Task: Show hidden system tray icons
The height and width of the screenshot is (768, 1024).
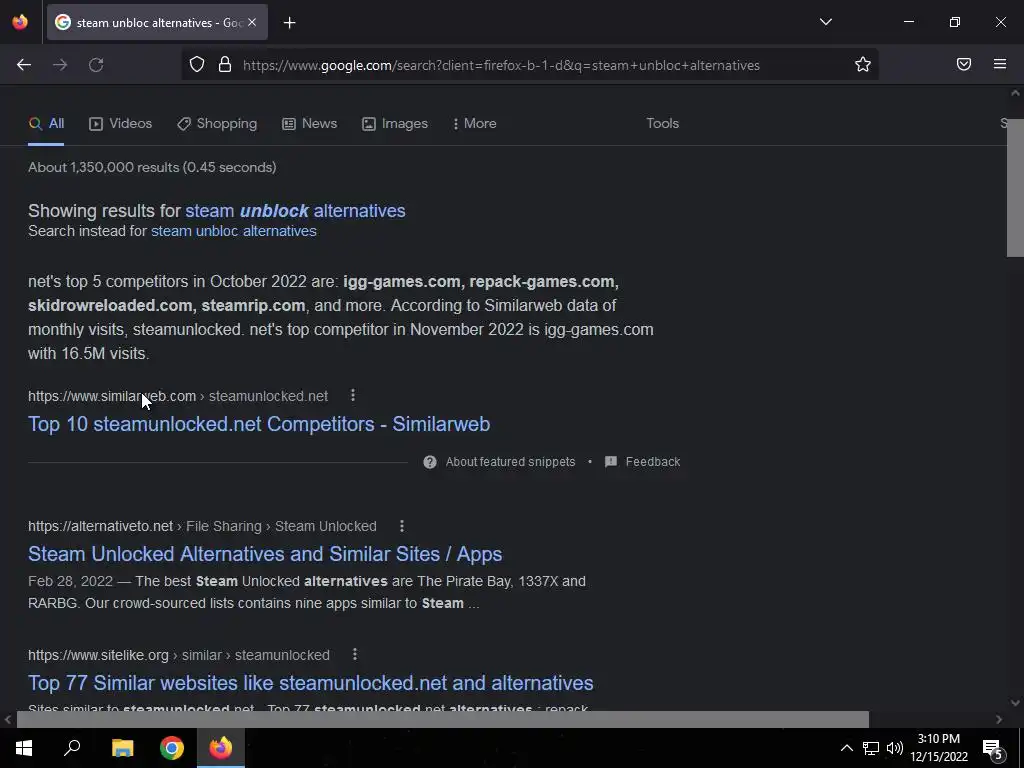Action: [846, 748]
